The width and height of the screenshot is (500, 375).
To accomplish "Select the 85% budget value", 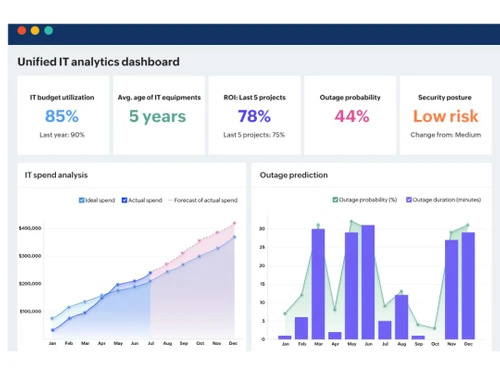I will click(62, 116).
